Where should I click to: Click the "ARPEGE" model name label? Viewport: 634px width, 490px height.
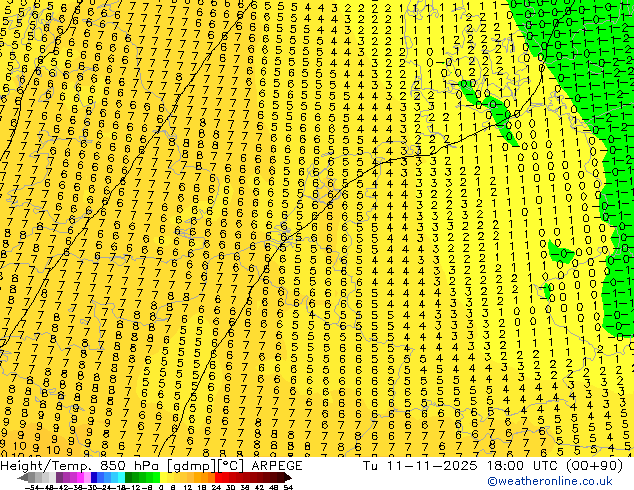277,465
